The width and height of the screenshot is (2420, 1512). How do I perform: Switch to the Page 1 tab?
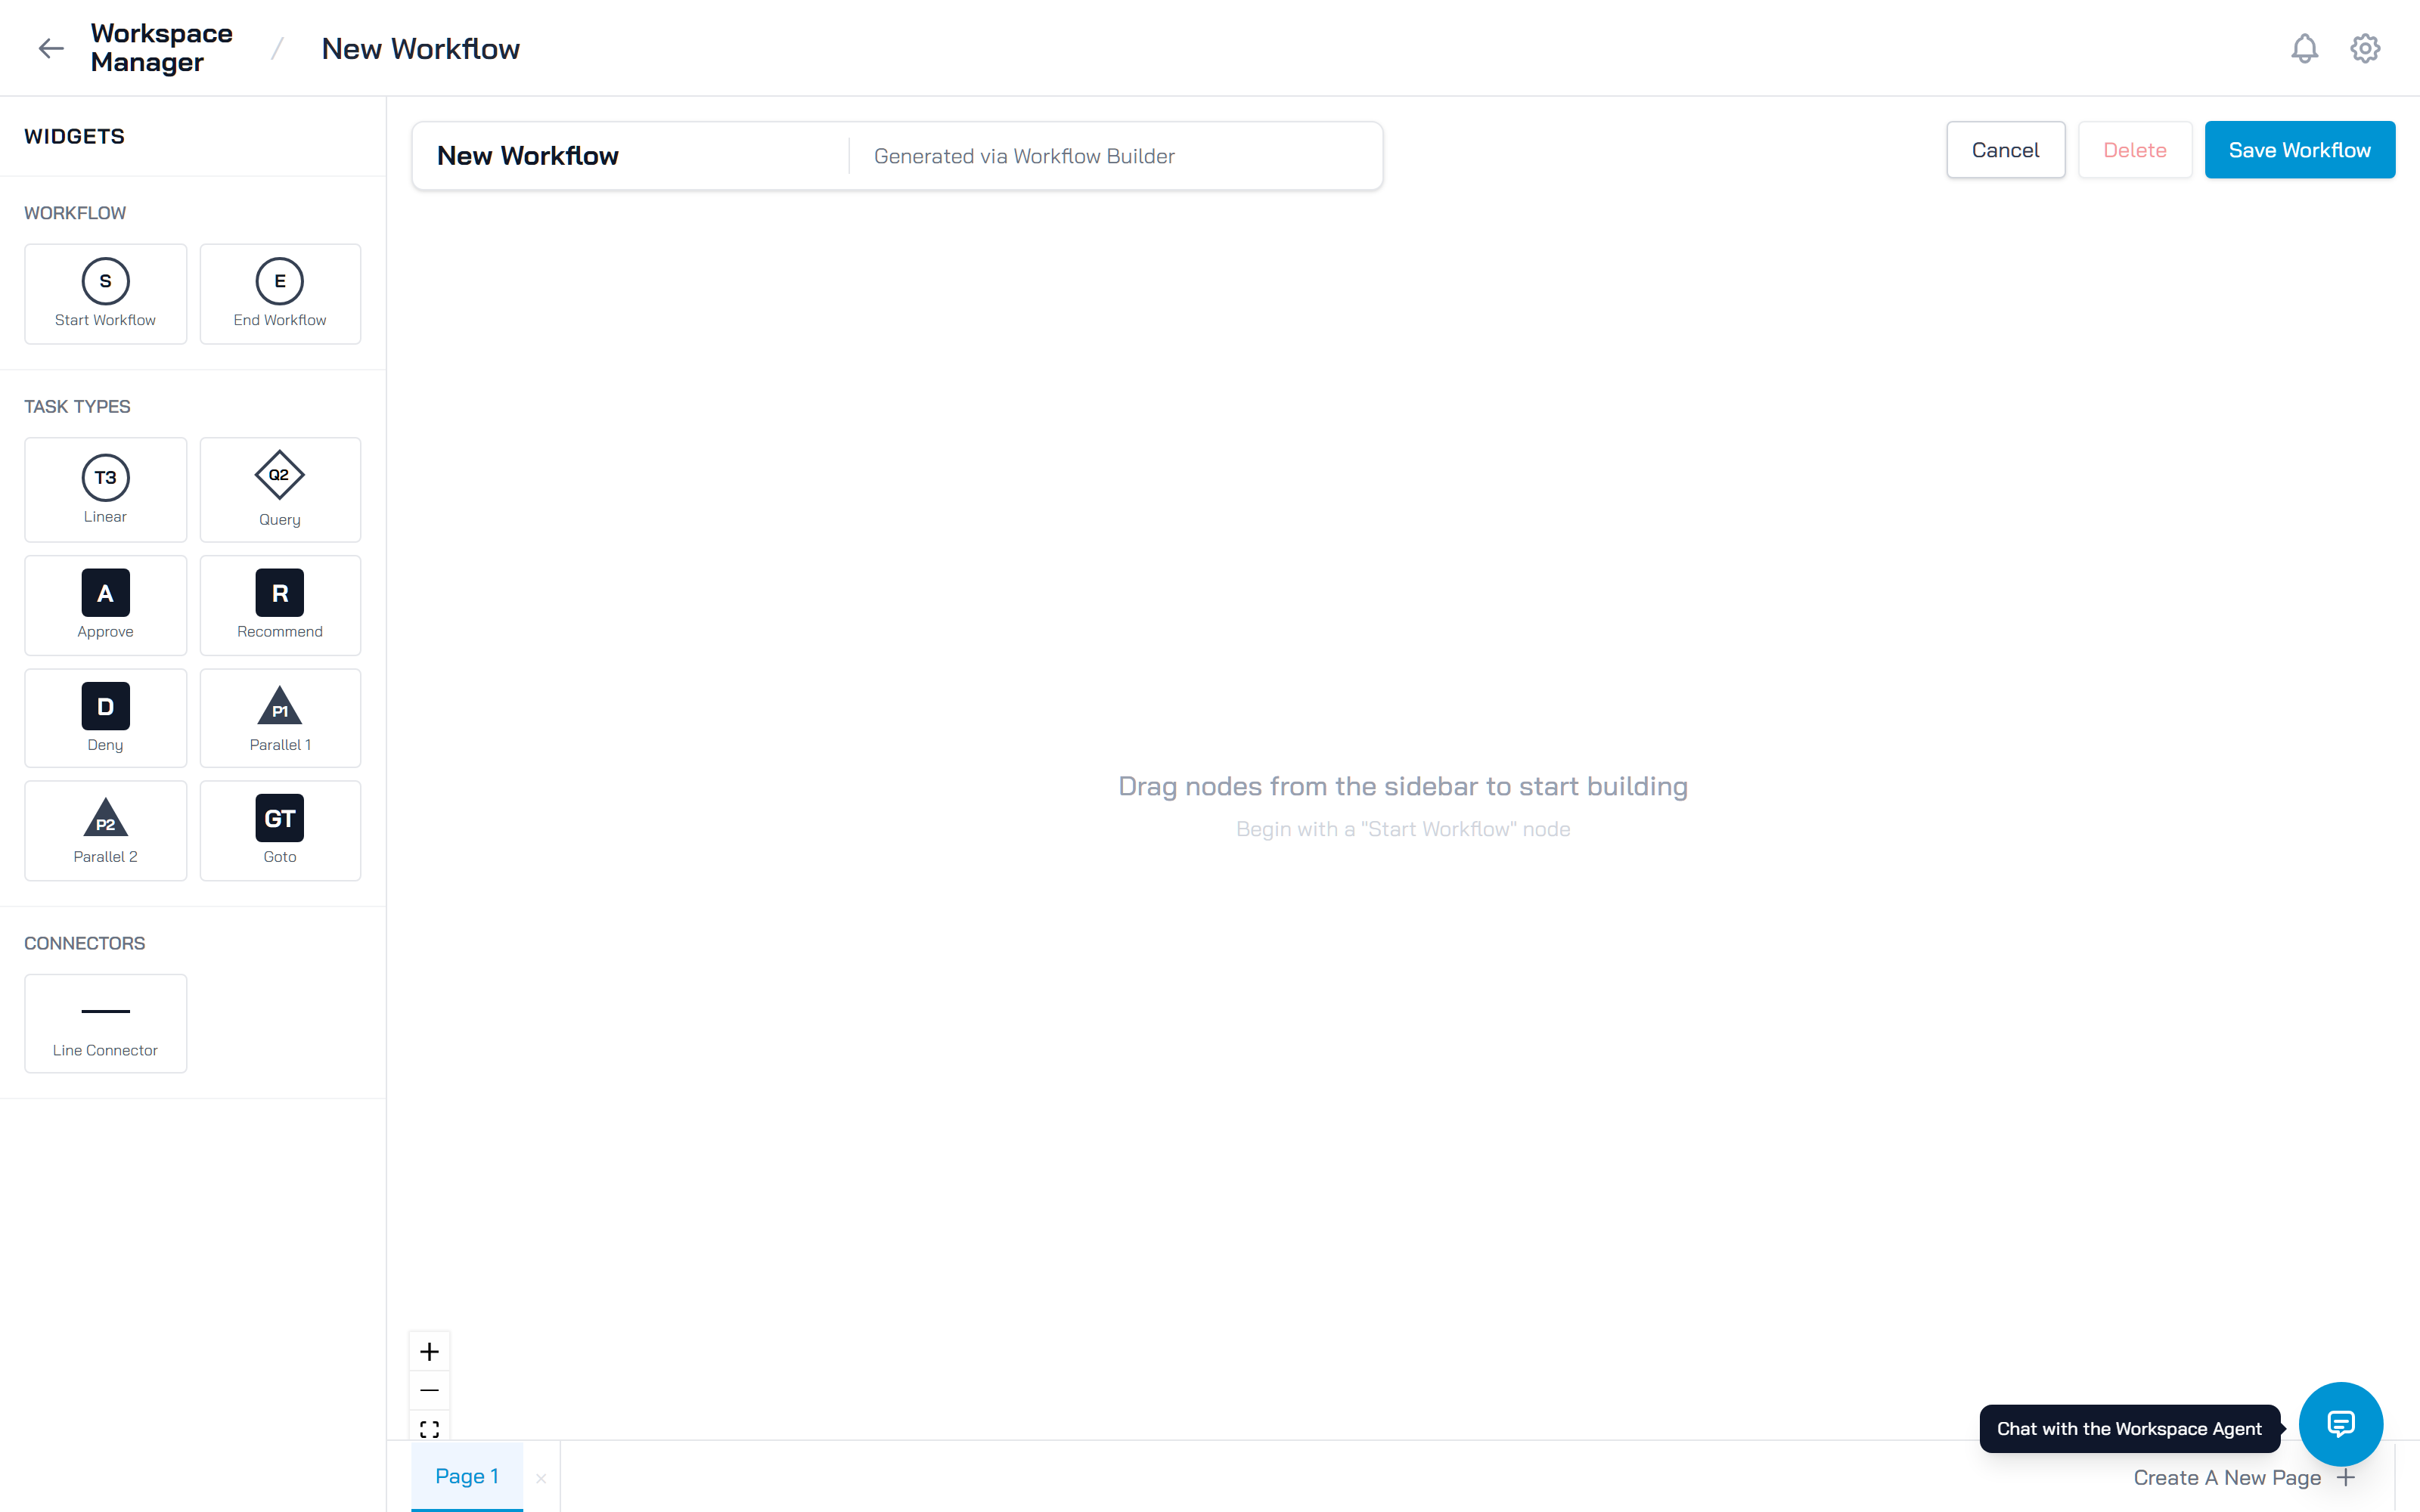click(x=467, y=1477)
